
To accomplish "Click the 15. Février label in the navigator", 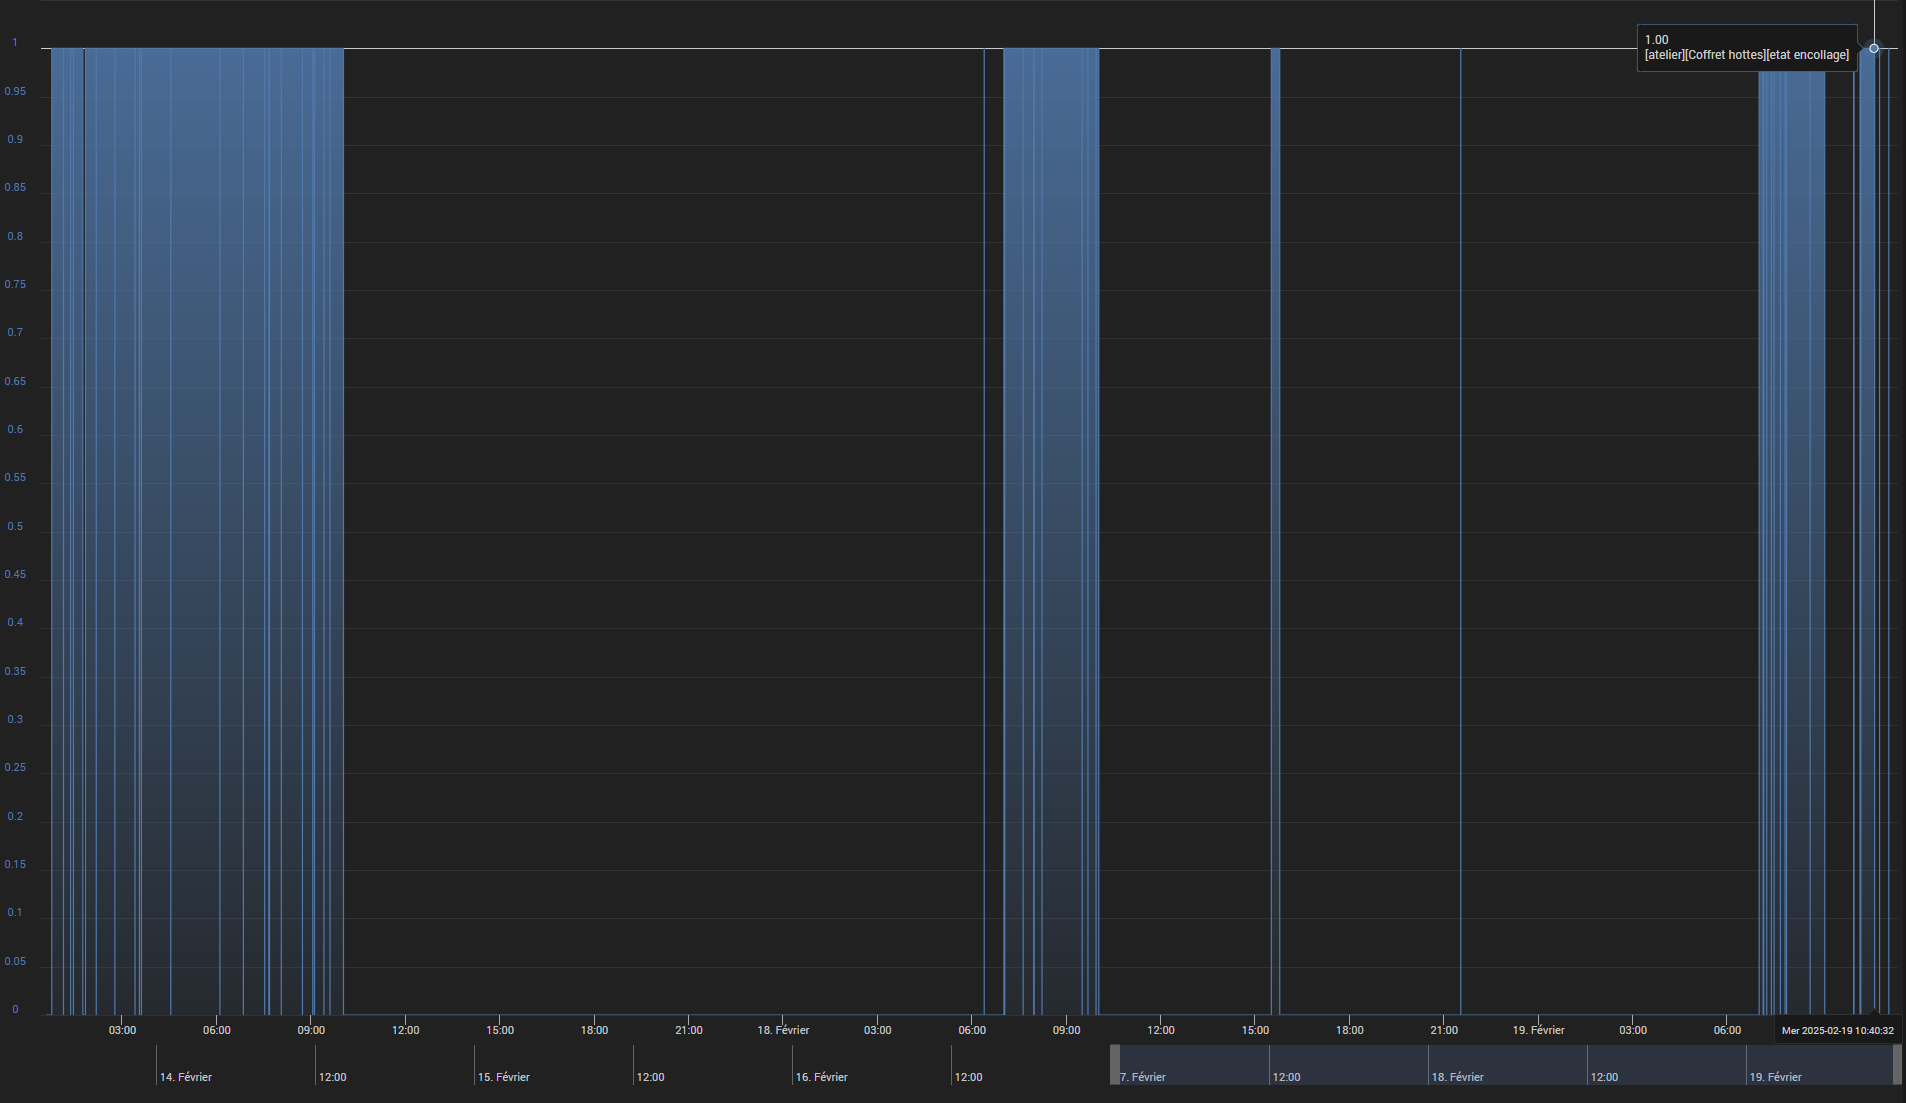I will 504,1077.
